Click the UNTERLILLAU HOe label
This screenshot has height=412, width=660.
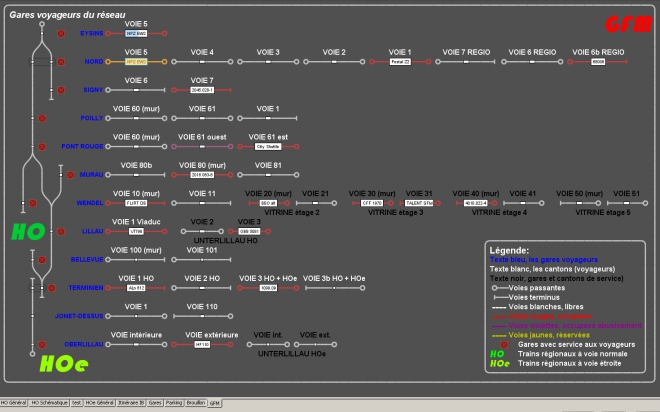tap(292, 354)
